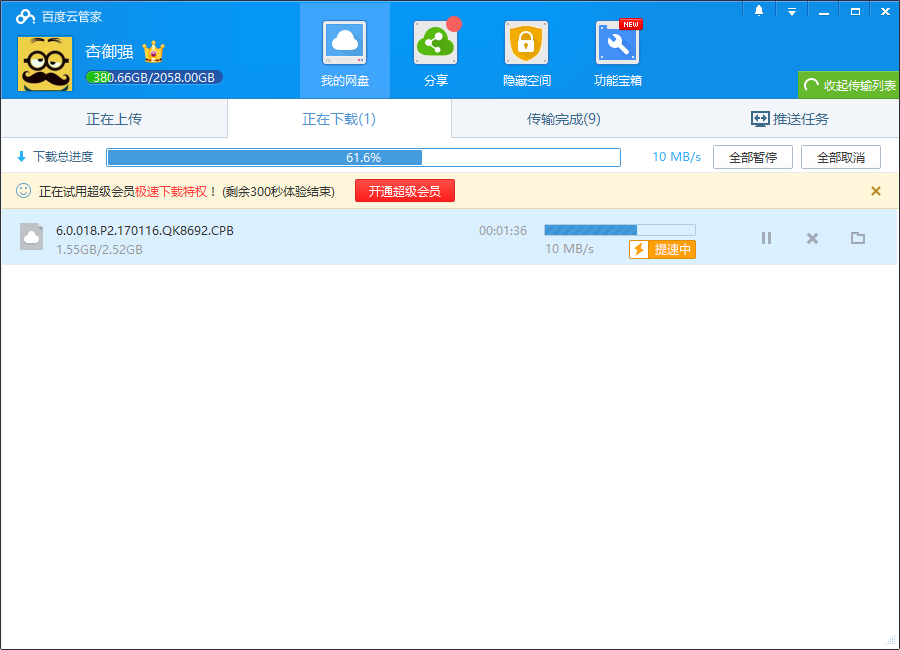Image resolution: width=900 pixels, height=650 pixels.
Task: Click the user avatar picture
Action: [x=45, y=64]
